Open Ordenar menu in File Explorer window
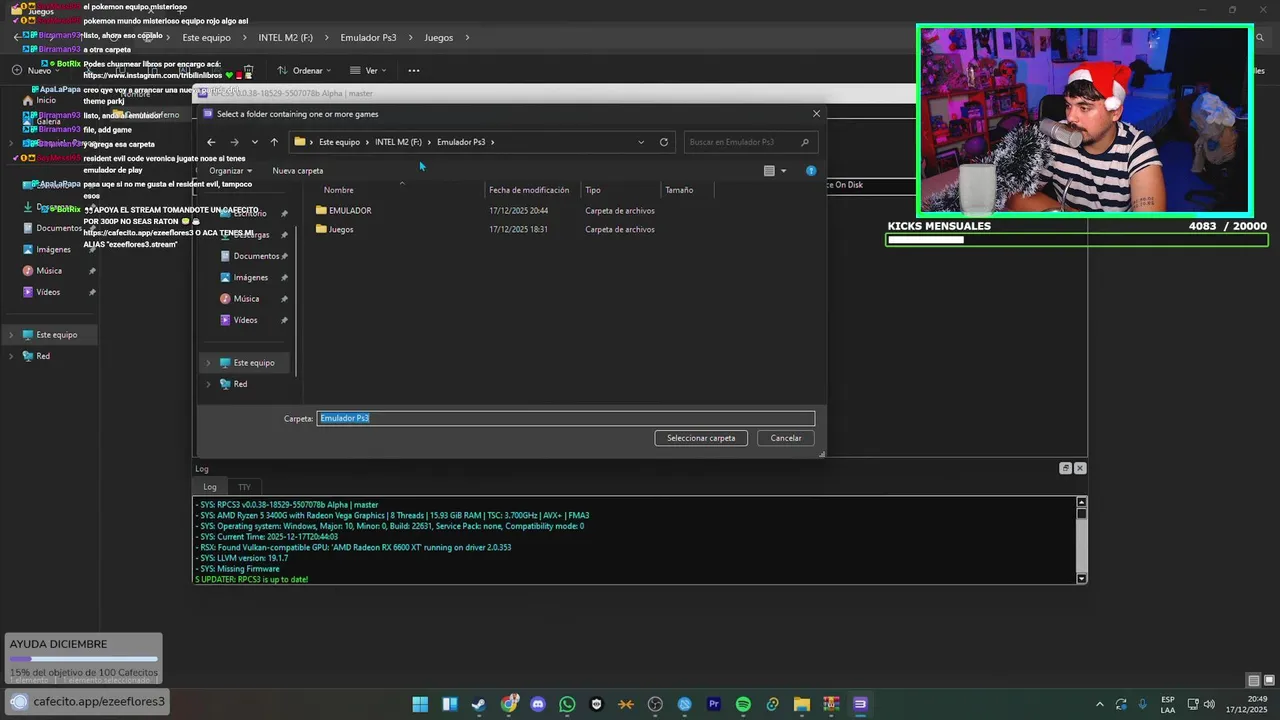 click(306, 71)
